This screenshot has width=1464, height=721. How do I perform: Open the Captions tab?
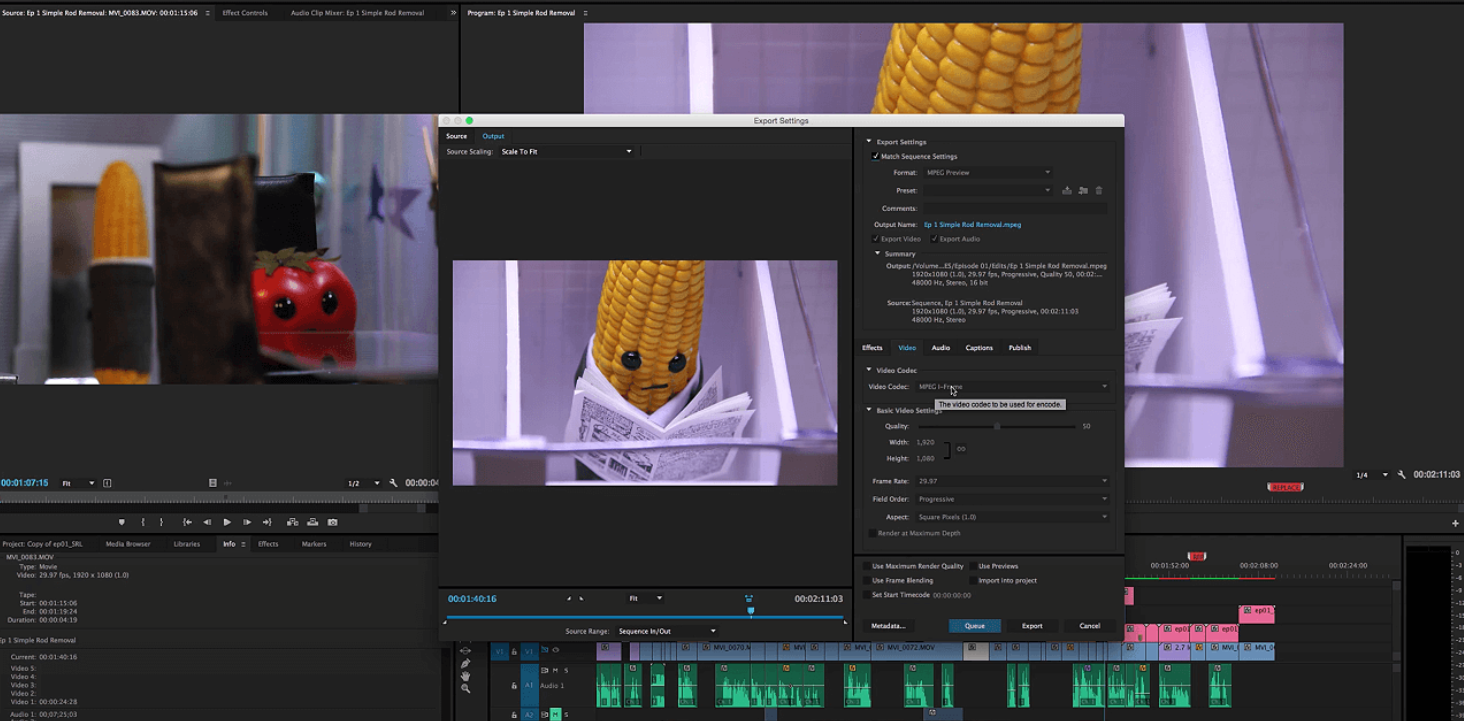(x=979, y=348)
